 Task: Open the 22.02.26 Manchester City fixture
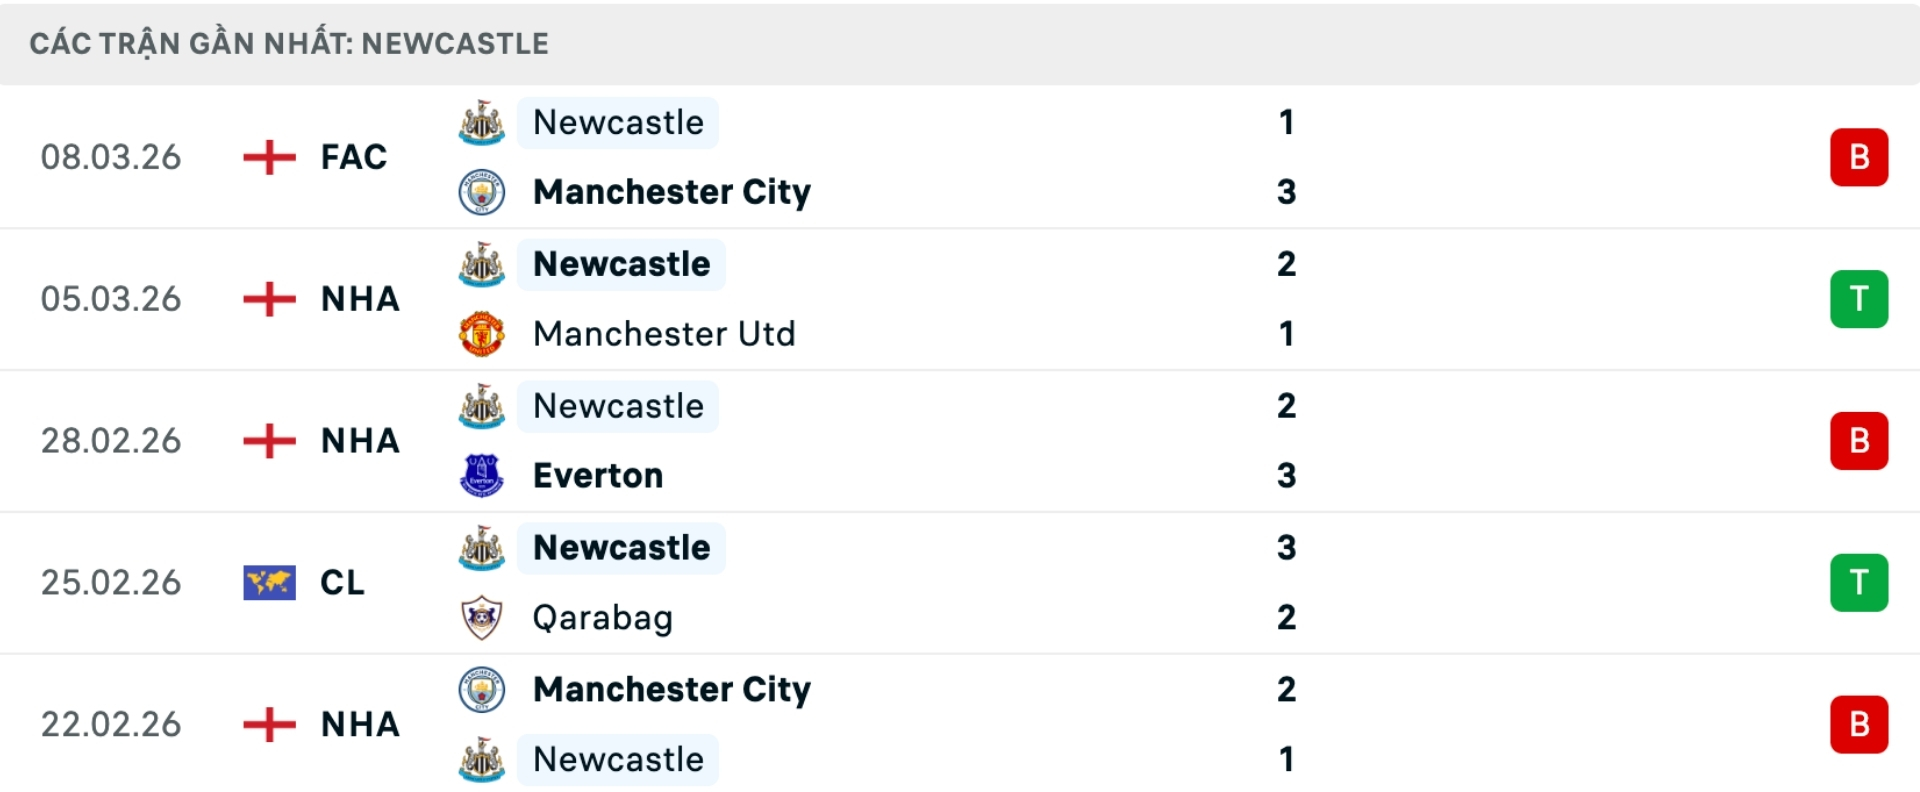coord(960,724)
